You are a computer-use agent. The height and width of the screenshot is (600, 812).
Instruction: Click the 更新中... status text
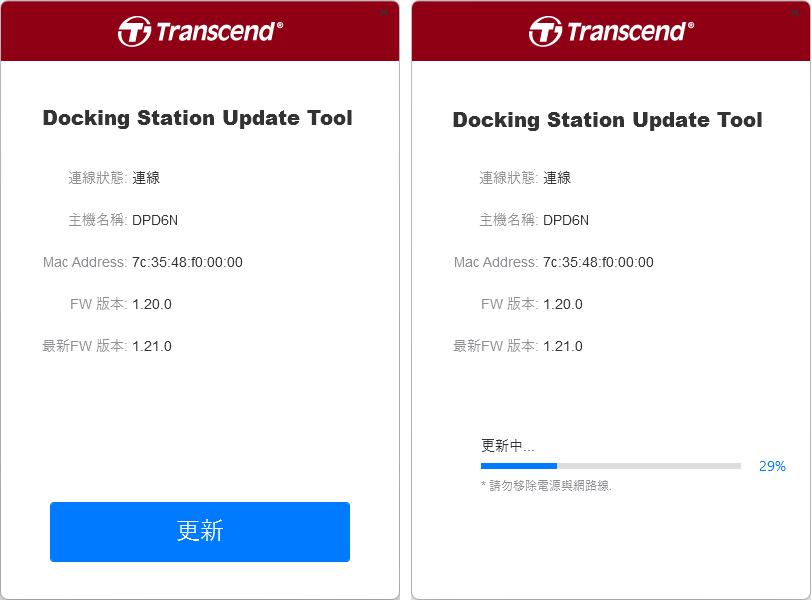point(508,445)
